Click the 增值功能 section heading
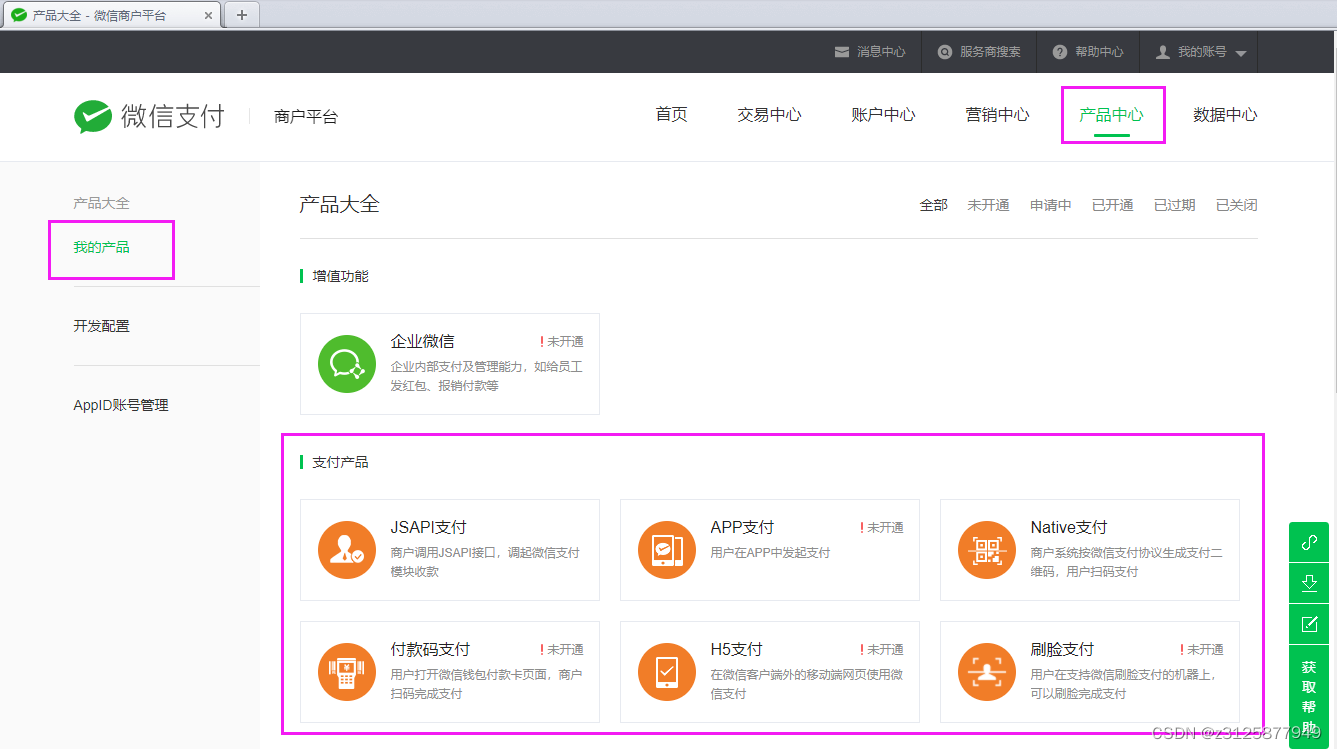Viewport: 1337px width, 749px height. tap(340, 276)
